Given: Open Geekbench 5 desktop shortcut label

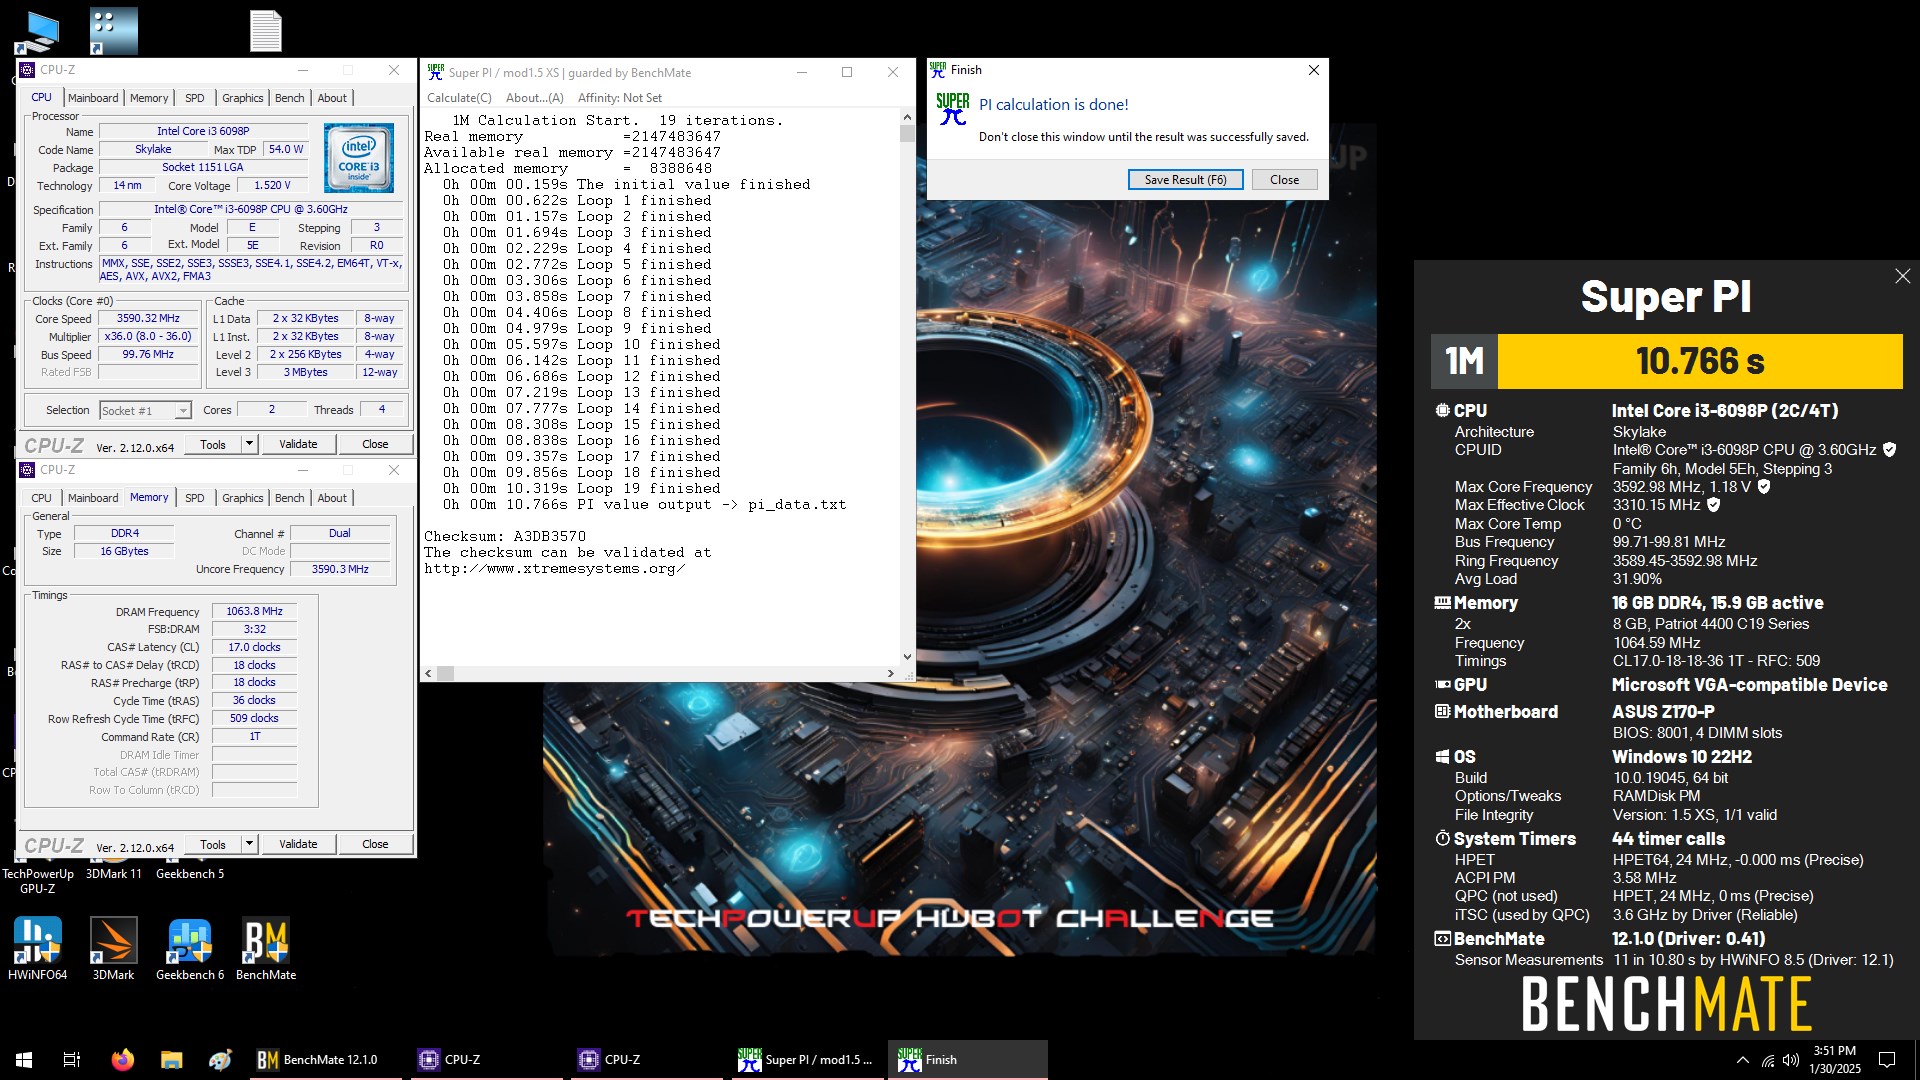Looking at the screenshot, I should click(x=190, y=874).
